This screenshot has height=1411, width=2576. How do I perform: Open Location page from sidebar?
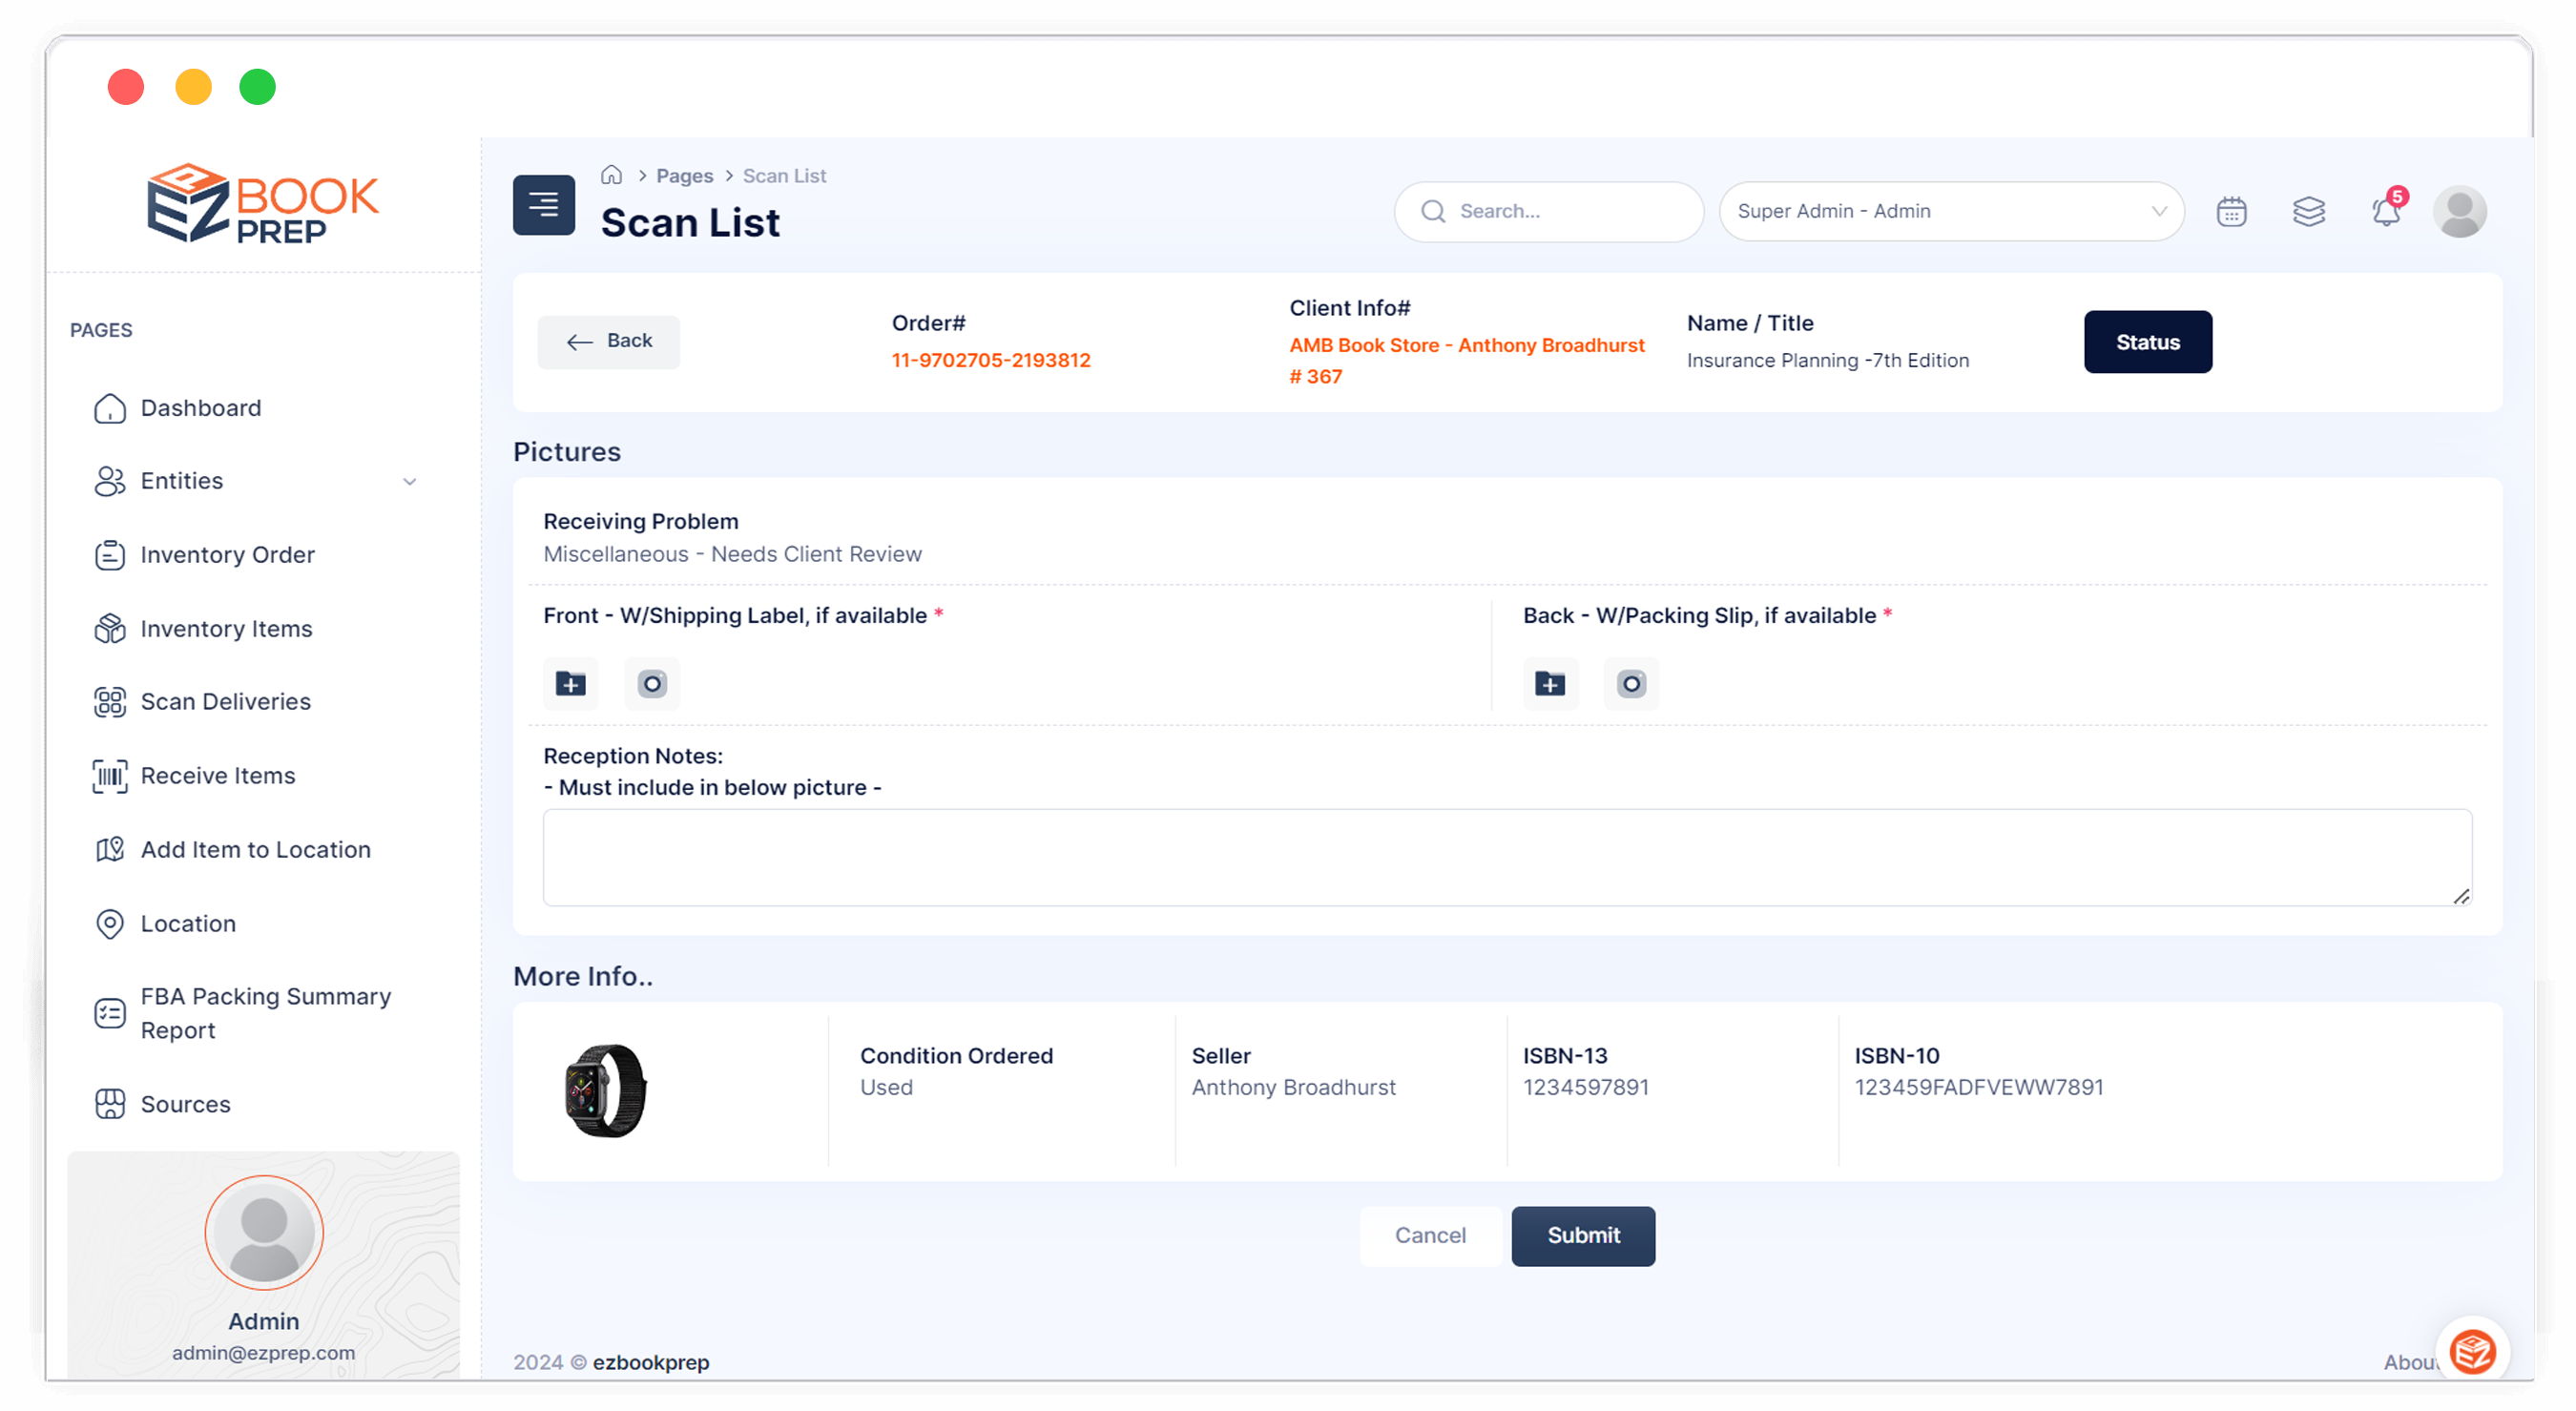coord(188,924)
